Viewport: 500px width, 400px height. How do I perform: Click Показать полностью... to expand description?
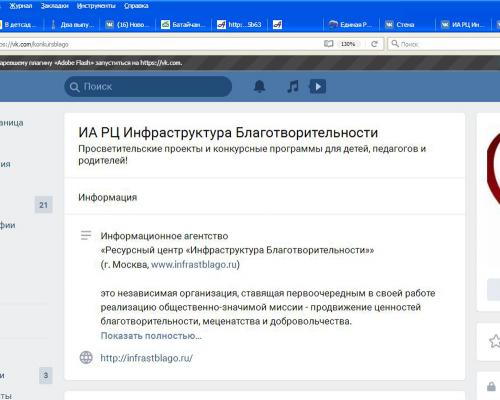151,336
